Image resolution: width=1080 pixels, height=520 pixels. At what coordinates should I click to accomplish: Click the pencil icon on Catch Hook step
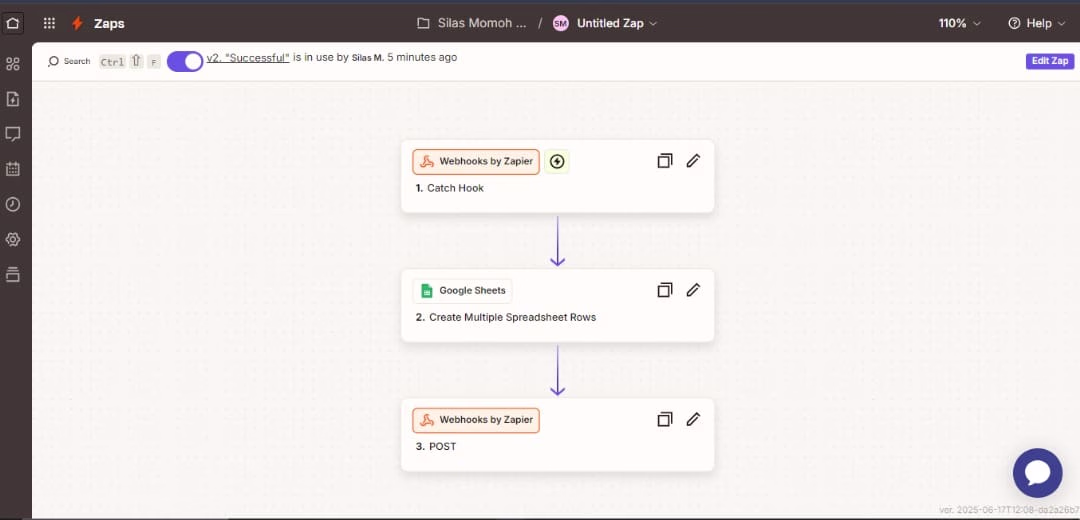[x=693, y=161]
